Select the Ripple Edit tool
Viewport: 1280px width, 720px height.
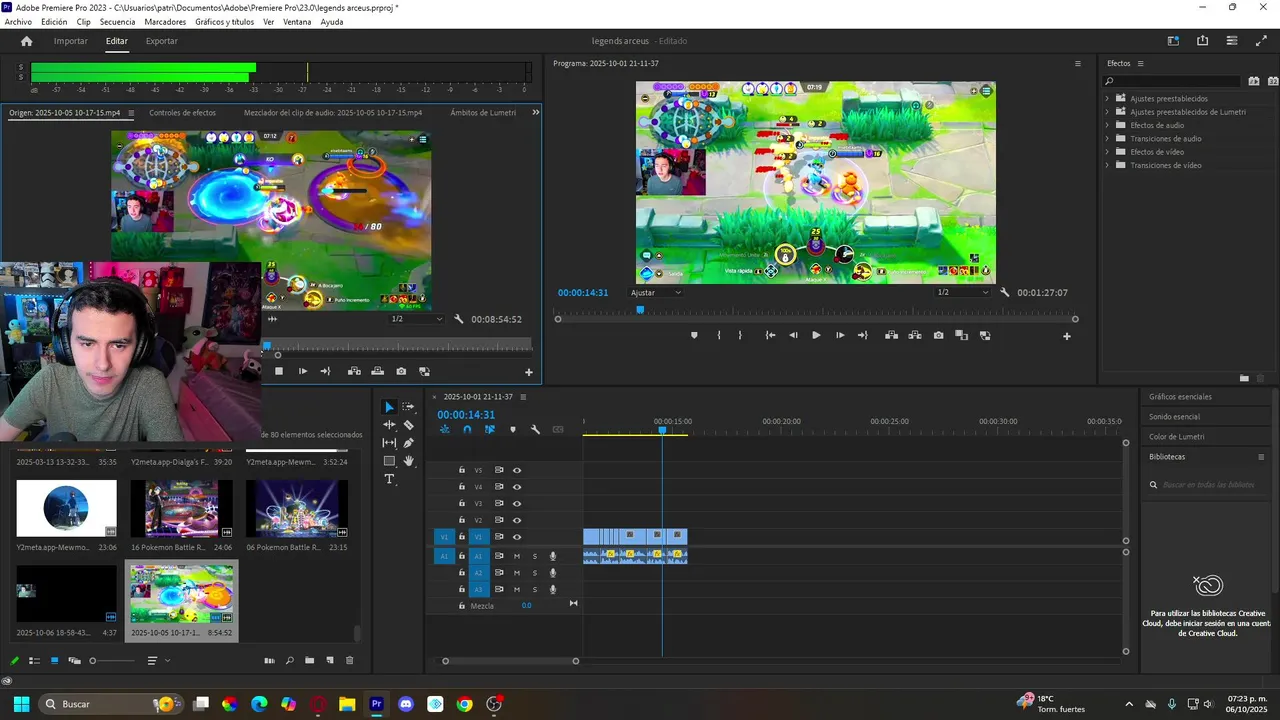pos(389,424)
